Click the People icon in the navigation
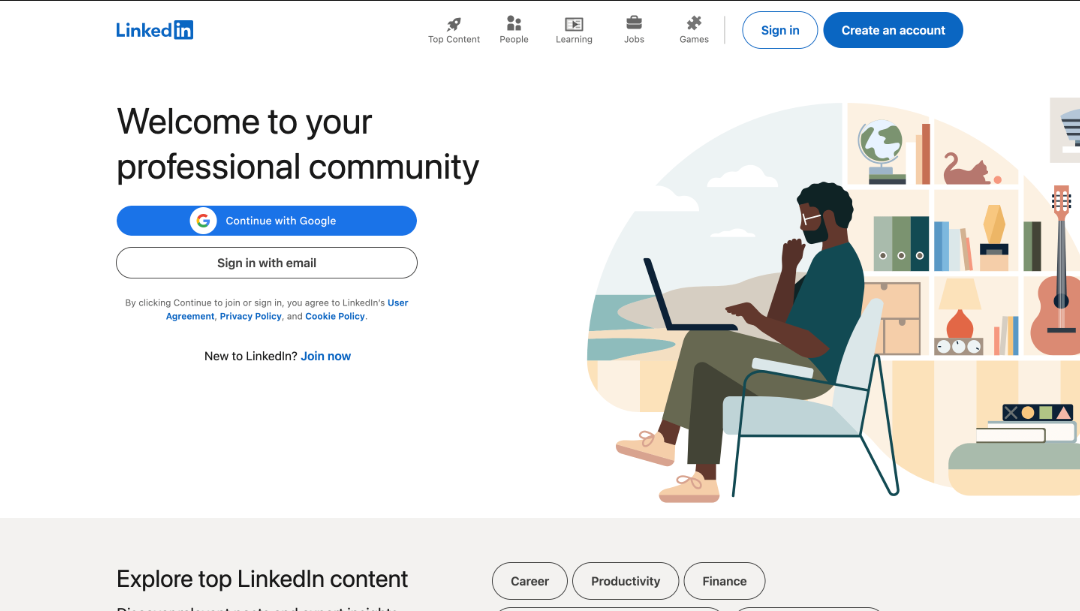 click(513, 23)
